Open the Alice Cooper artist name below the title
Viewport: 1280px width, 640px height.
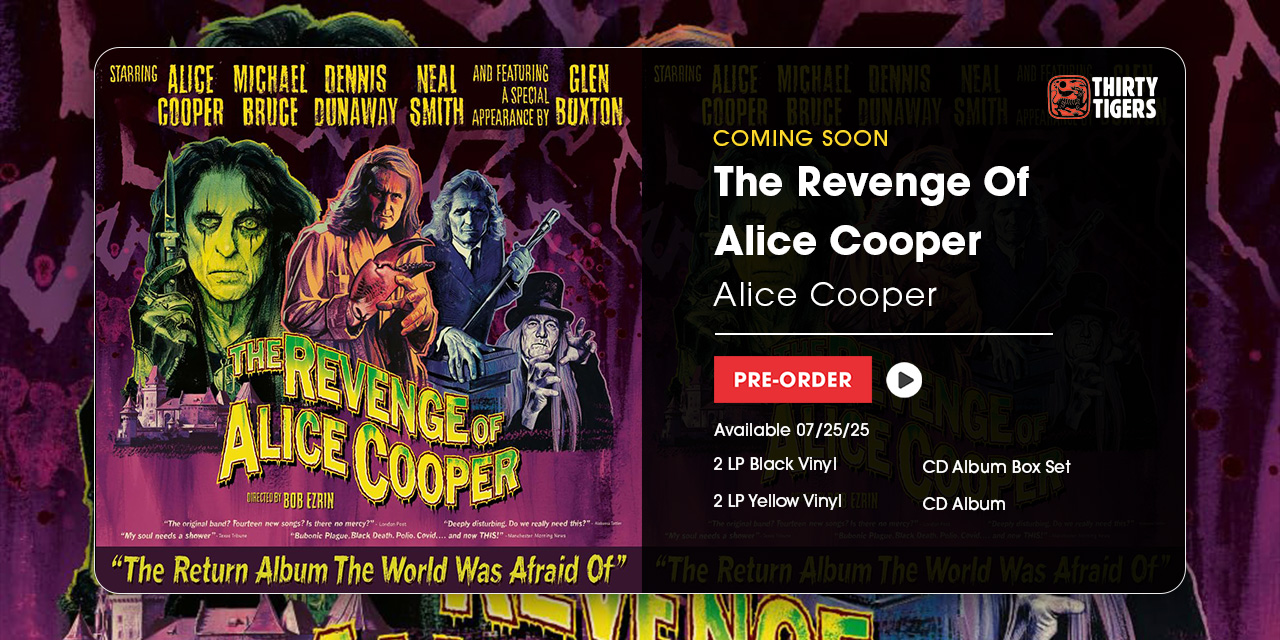coord(826,295)
